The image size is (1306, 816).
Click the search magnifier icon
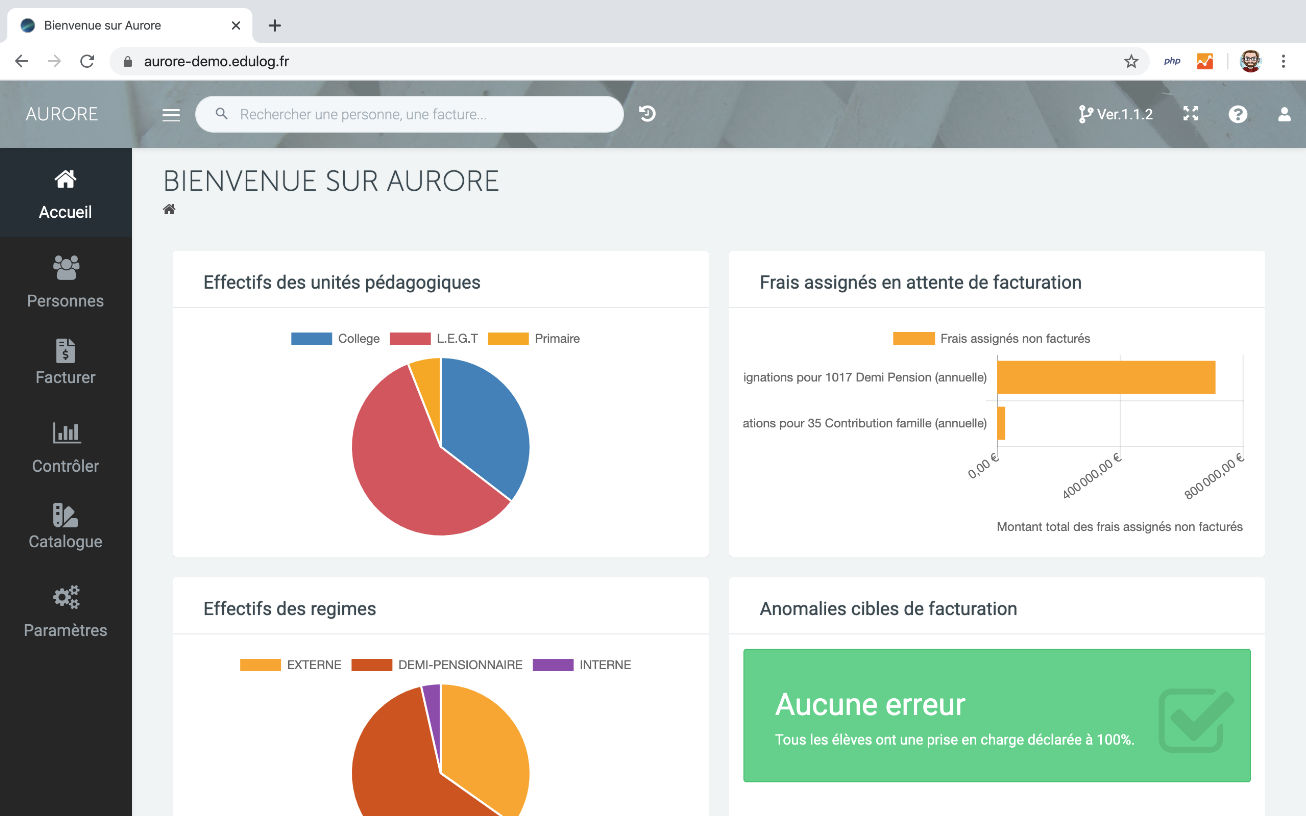(x=221, y=115)
